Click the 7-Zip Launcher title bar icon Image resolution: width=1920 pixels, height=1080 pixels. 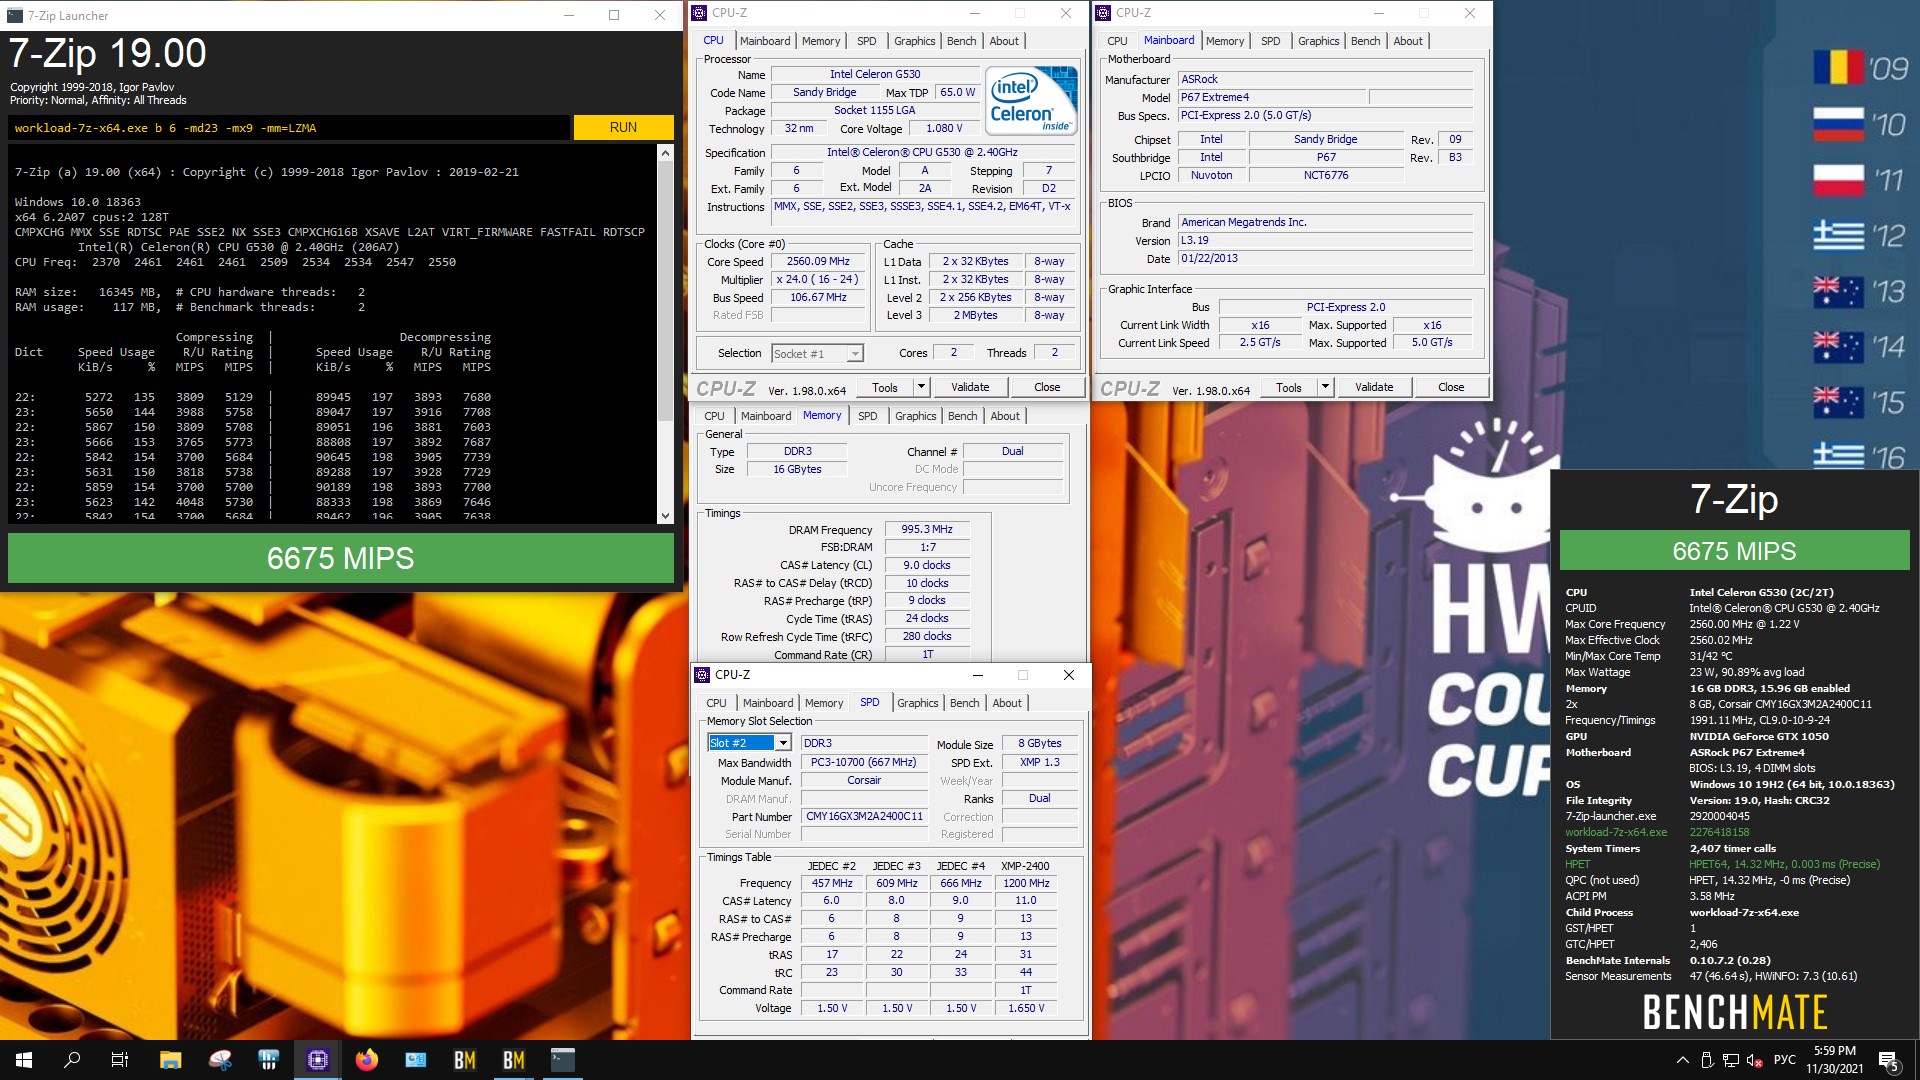pos(14,15)
